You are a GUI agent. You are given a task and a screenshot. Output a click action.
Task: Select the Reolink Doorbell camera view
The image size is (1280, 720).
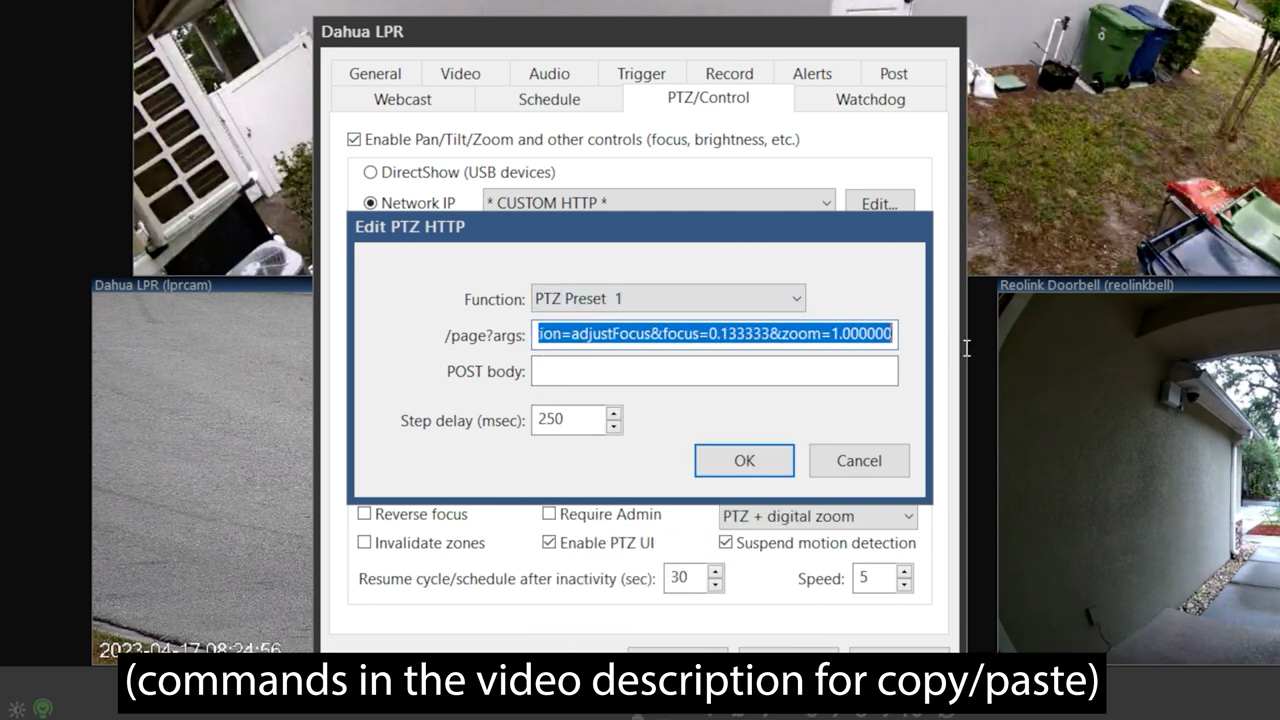pos(1138,478)
